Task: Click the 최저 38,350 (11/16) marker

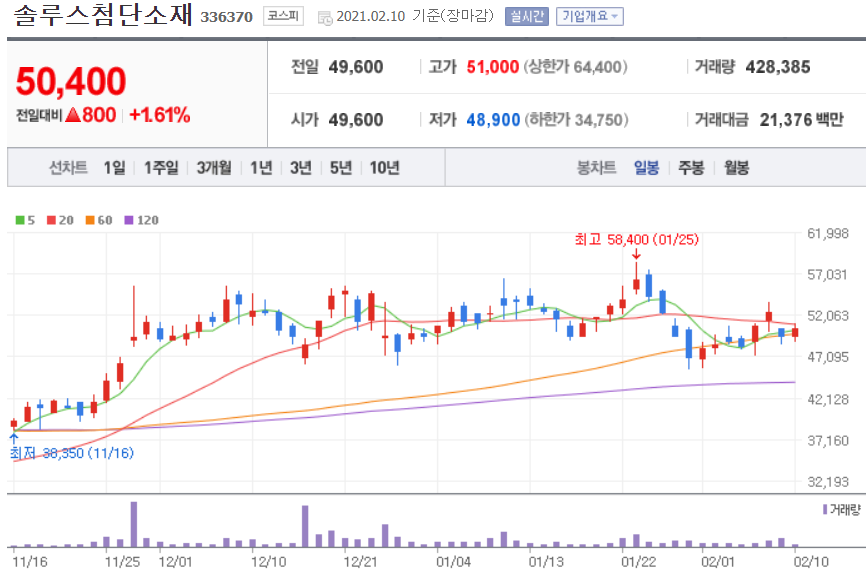Action: click(x=72, y=453)
